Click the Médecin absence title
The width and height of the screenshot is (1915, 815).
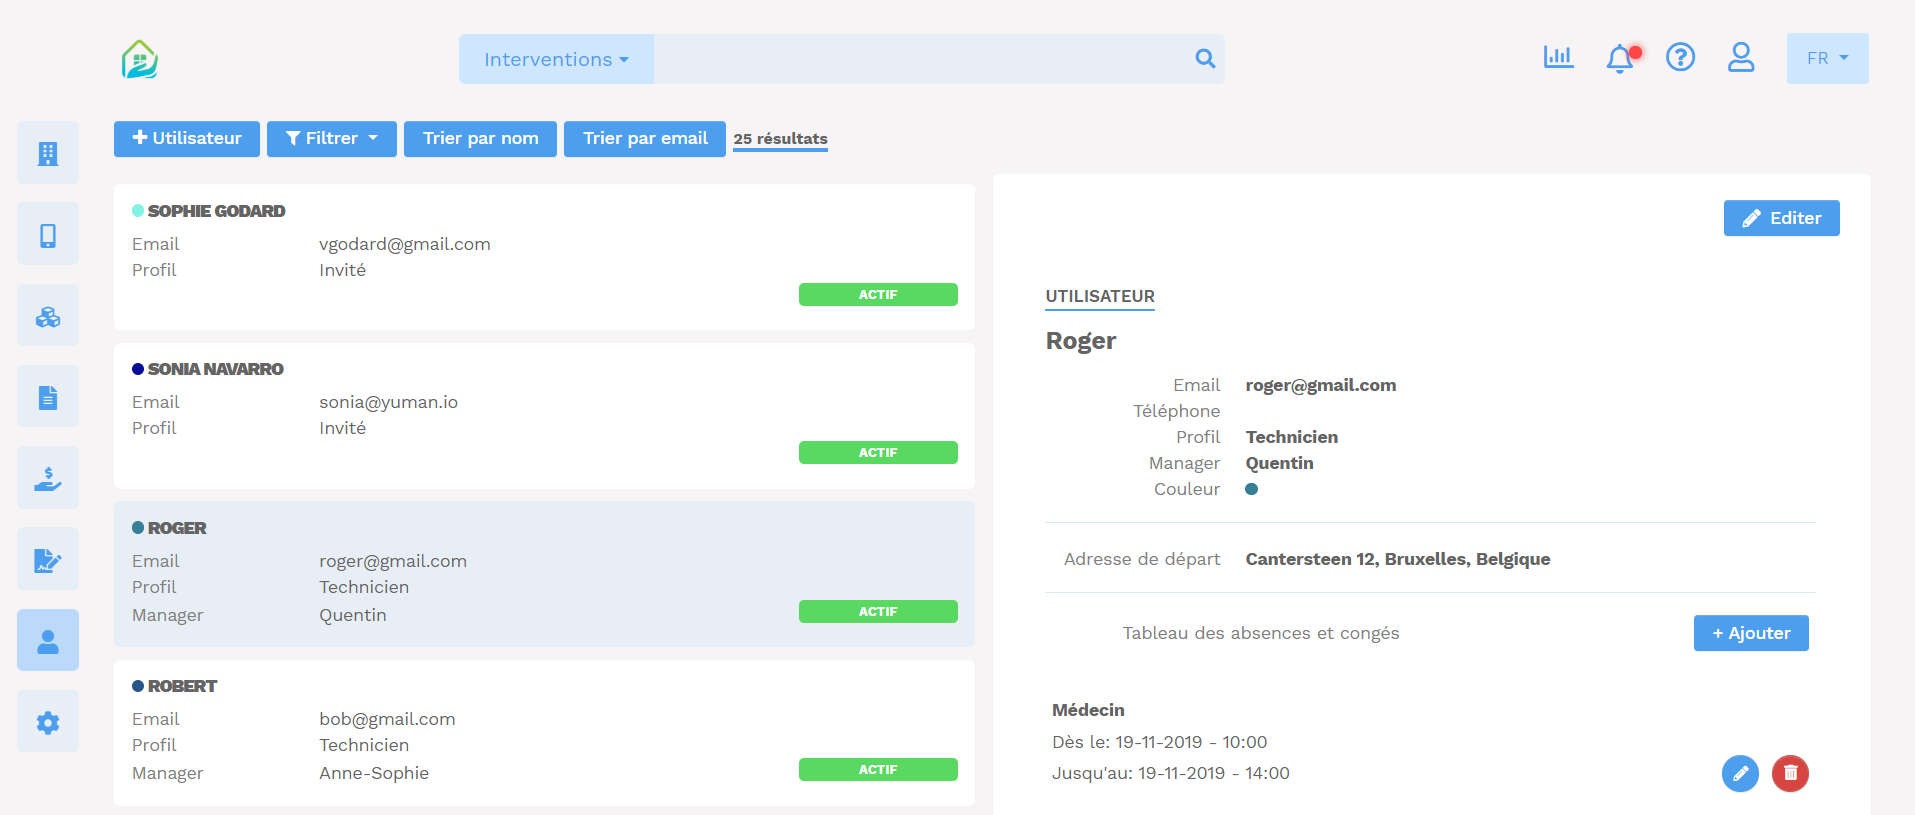(x=1088, y=710)
